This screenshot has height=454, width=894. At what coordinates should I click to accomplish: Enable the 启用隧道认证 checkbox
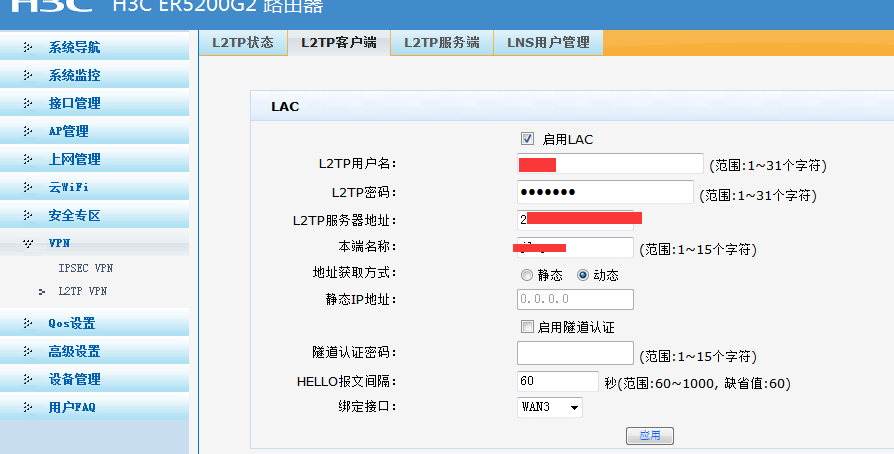point(527,327)
